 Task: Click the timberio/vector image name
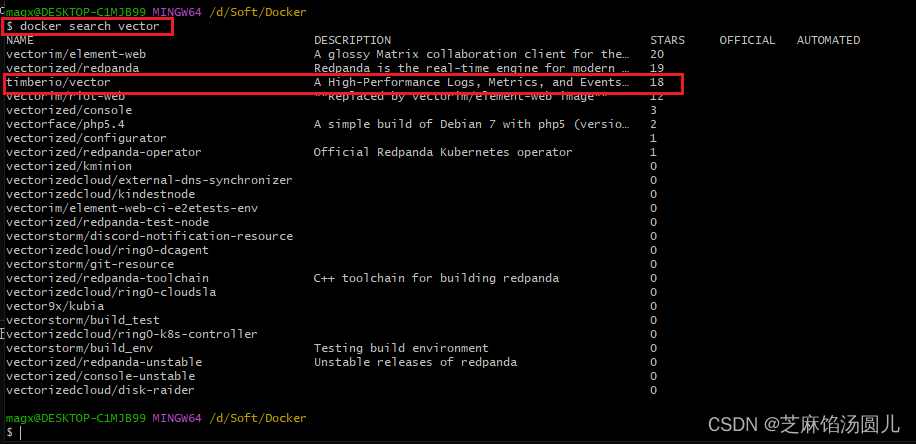coord(58,82)
